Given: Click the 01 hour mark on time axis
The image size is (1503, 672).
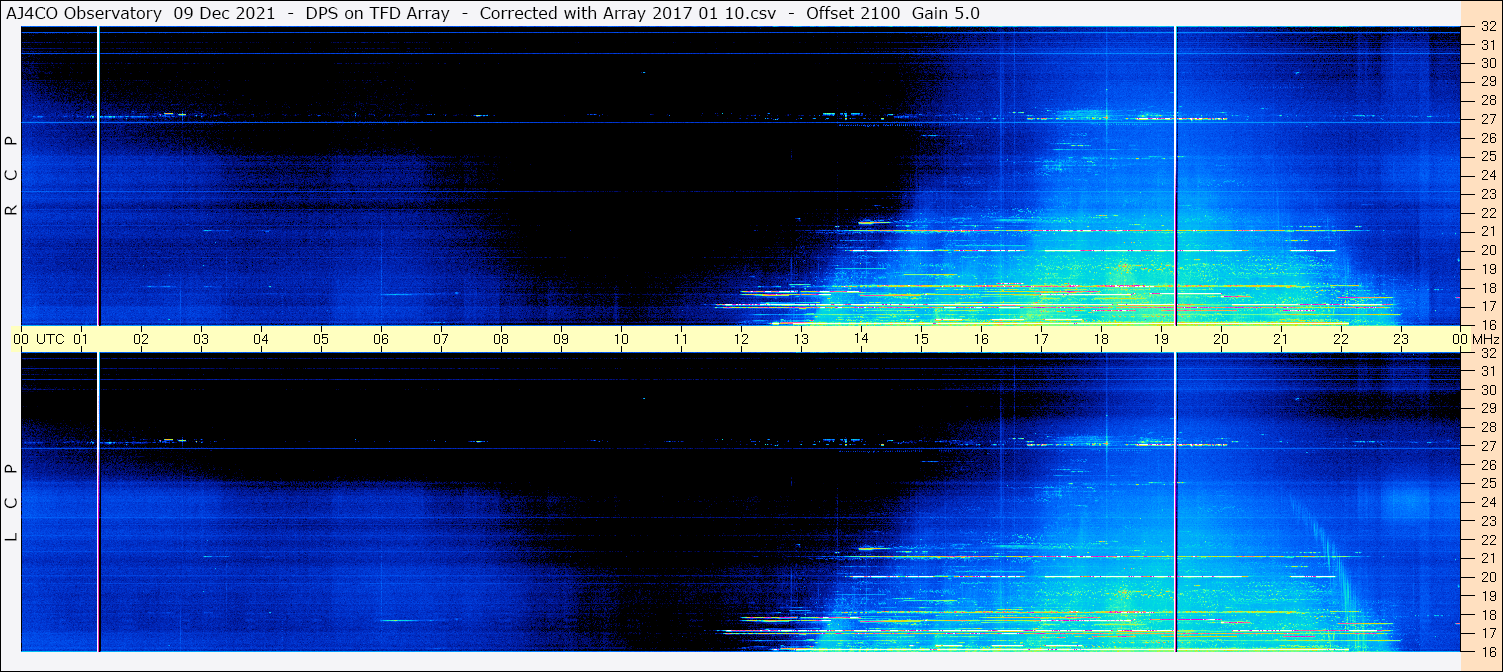Looking at the screenshot, I should [x=82, y=339].
